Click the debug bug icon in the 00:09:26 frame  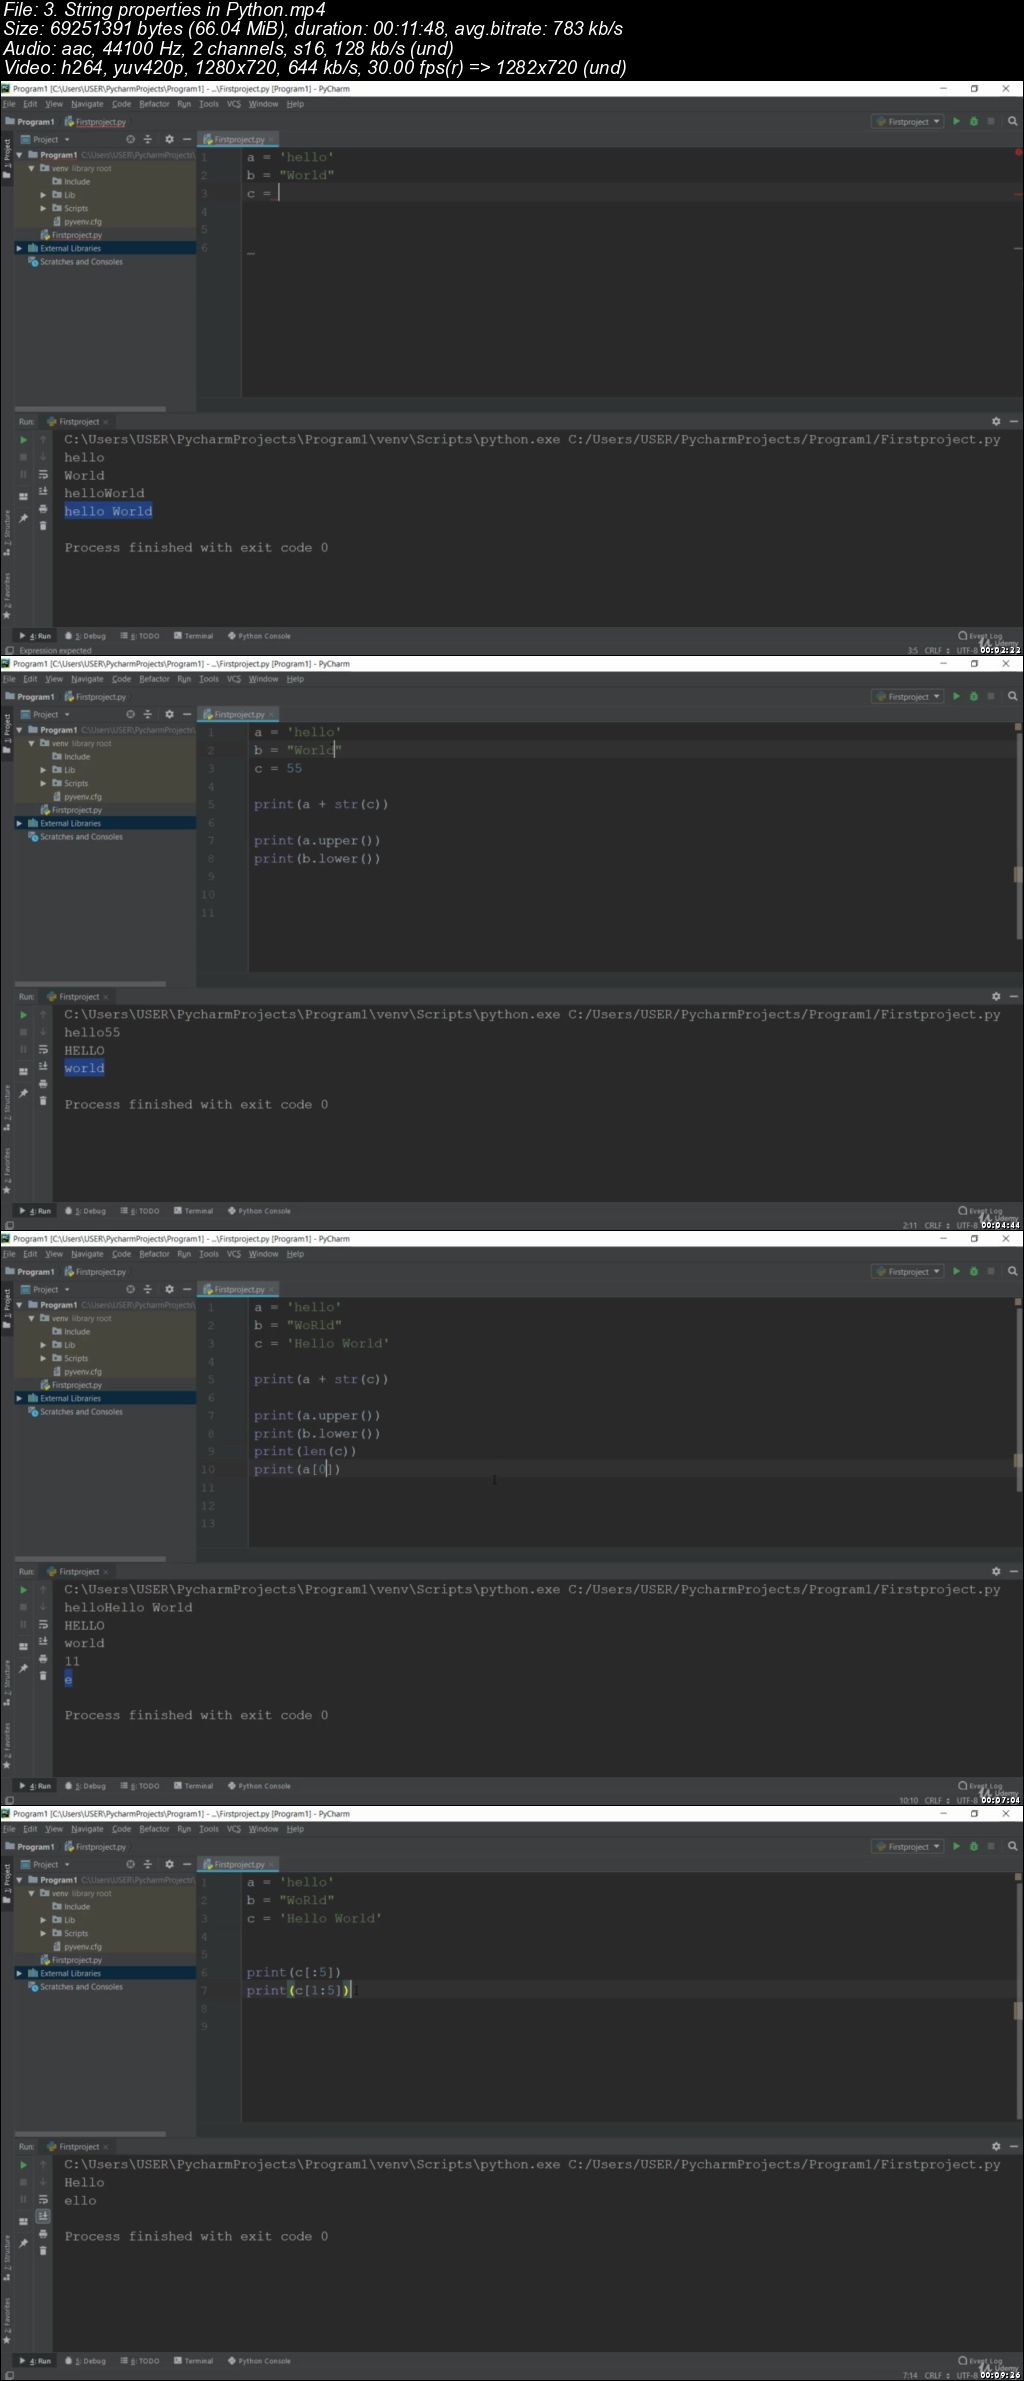tap(974, 1846)
